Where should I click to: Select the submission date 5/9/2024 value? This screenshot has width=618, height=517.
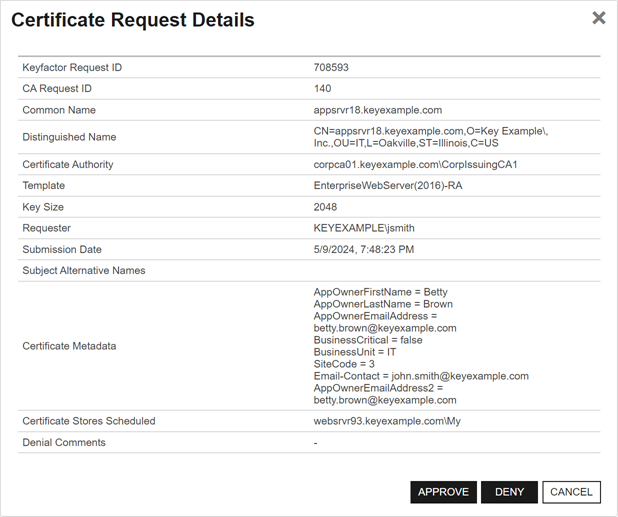[x=363, y=249]
